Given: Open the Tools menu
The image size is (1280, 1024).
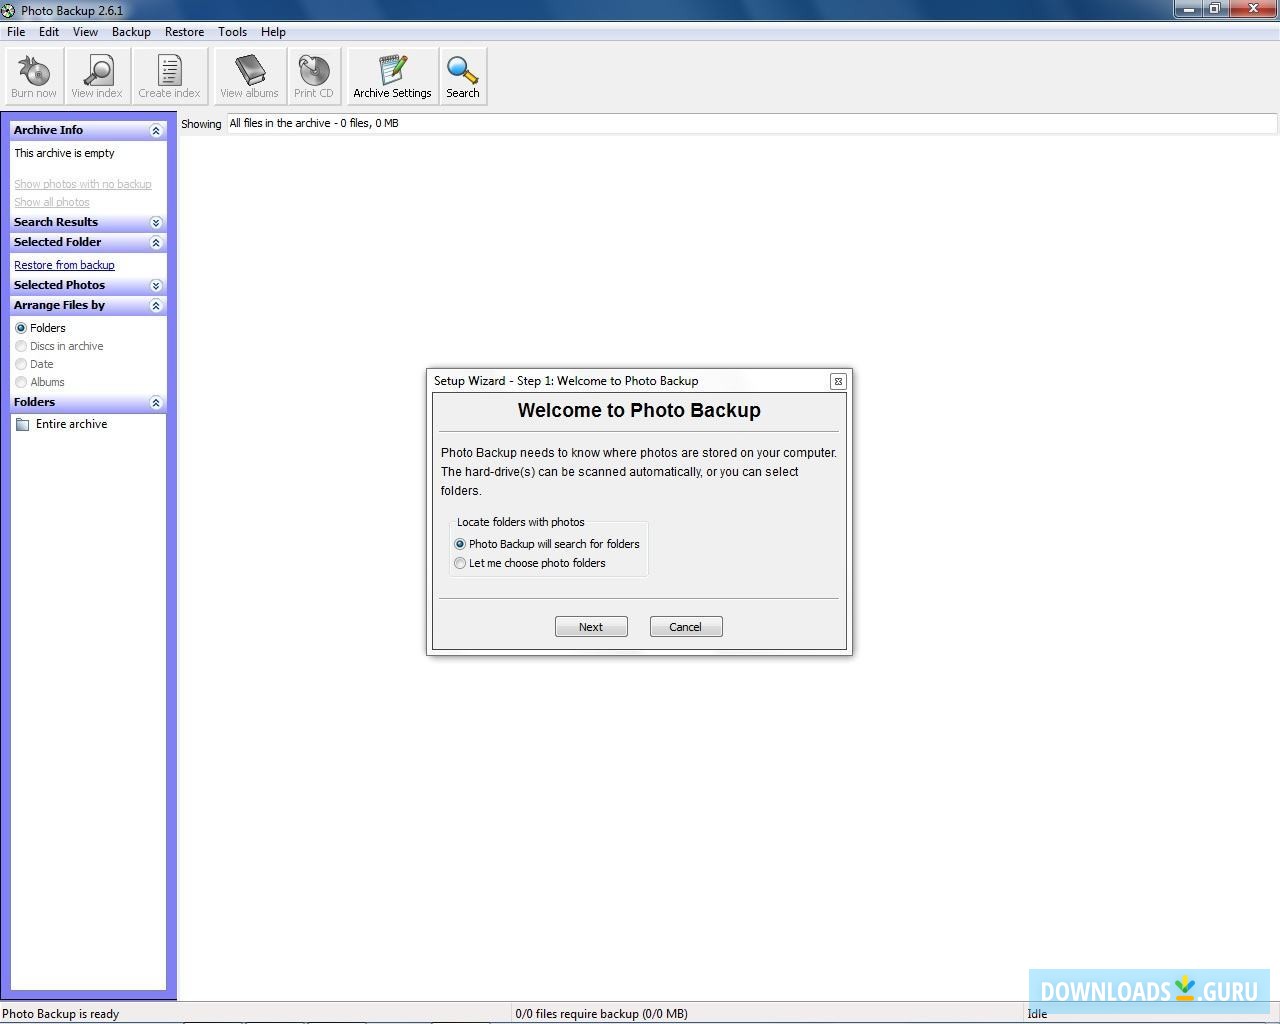Looking at the screenshot, I should [232, 32].
